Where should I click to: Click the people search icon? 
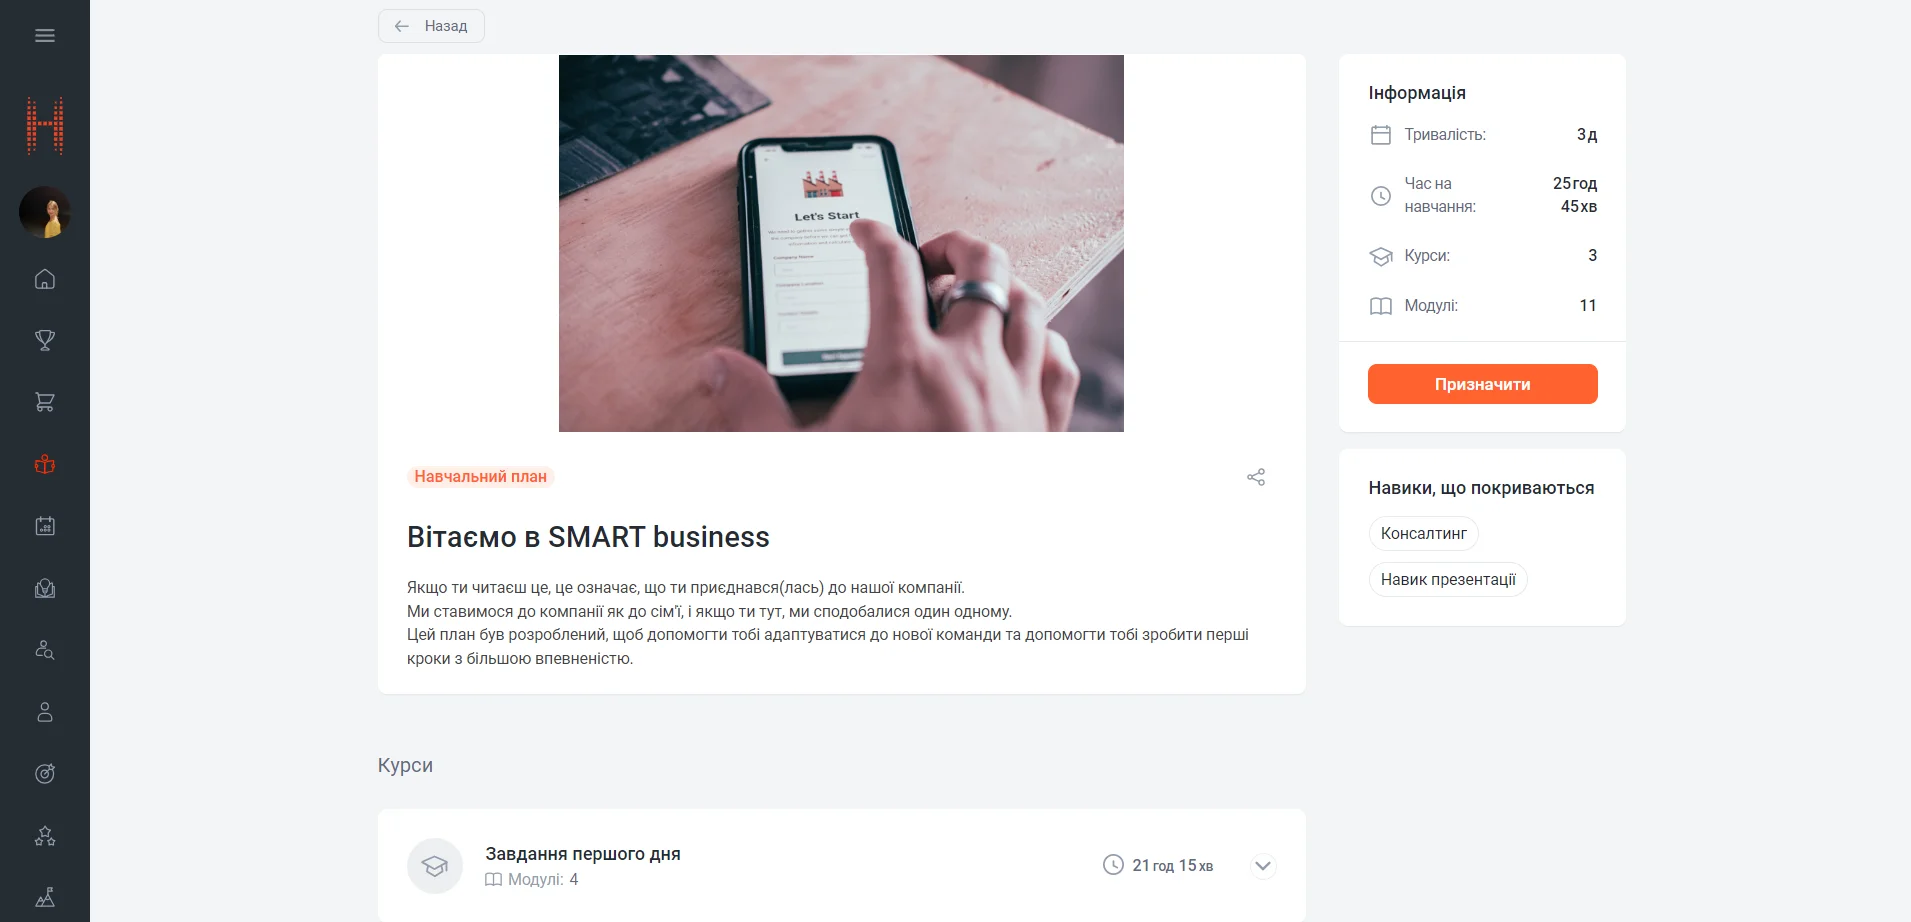point(45,650)
